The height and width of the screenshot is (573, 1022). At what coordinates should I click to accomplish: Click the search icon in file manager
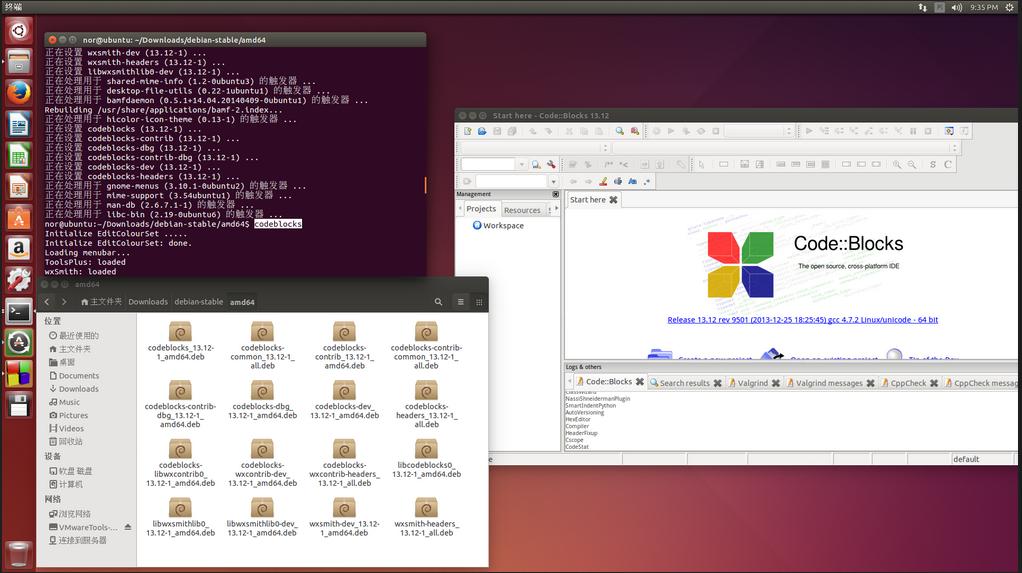pos(438,302)
